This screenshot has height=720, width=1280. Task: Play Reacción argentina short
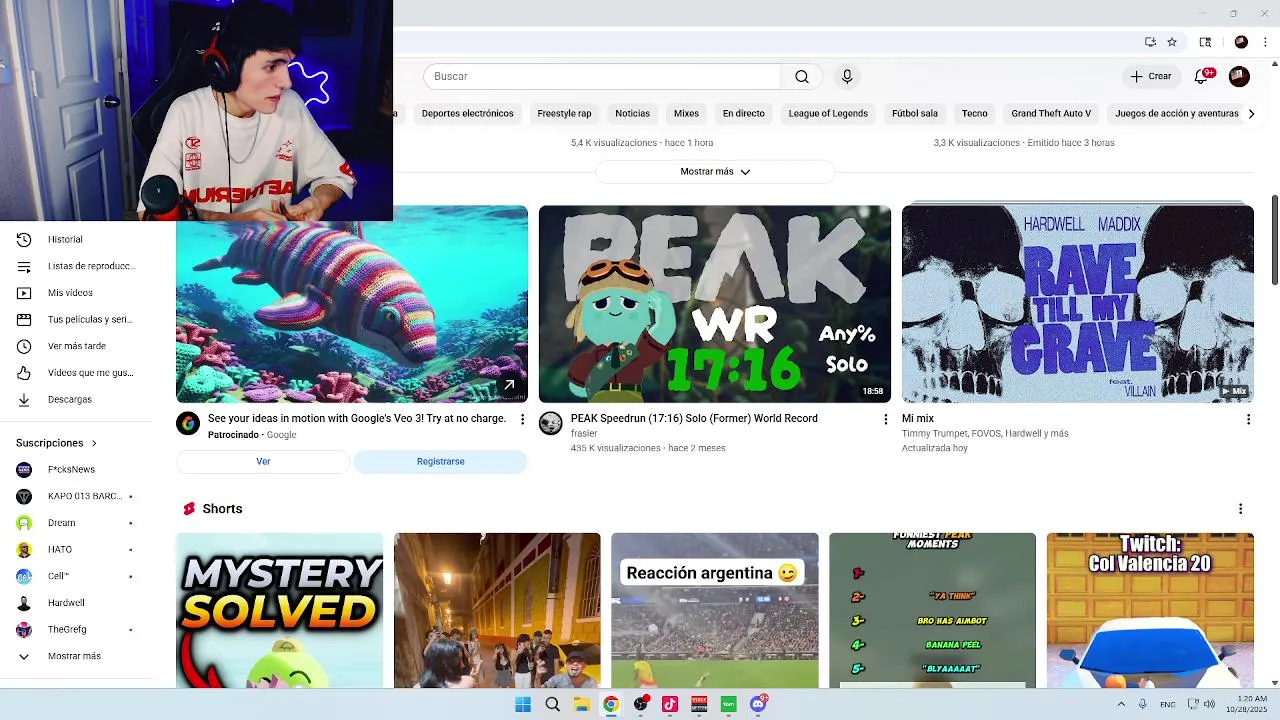point(715,610)
